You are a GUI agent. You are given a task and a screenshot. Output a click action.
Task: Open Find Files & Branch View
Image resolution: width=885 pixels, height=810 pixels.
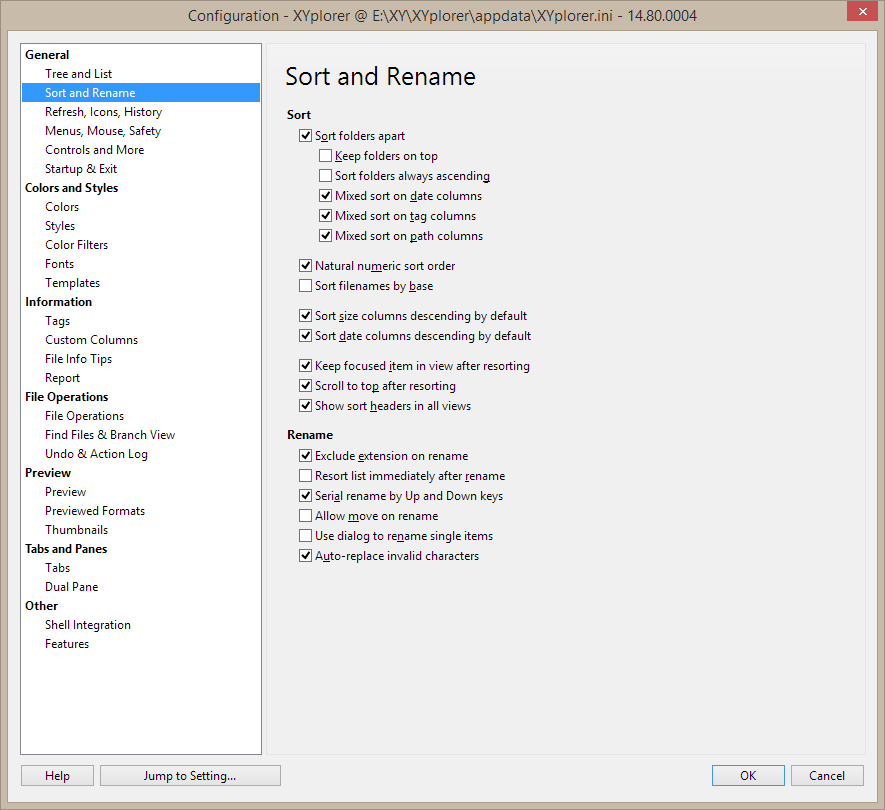coord(109,435)
